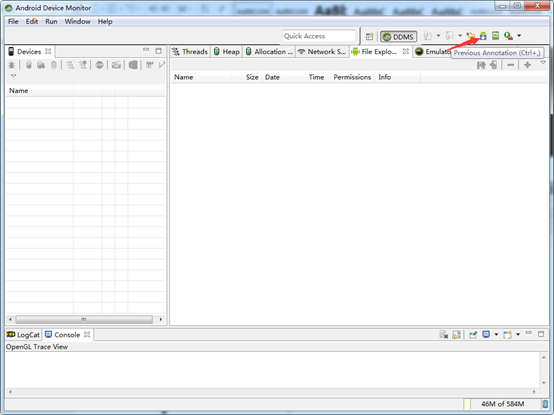
Task: Click Permissions column header in File Explorer
Action: pyautogui.click(x=352, y=77)
